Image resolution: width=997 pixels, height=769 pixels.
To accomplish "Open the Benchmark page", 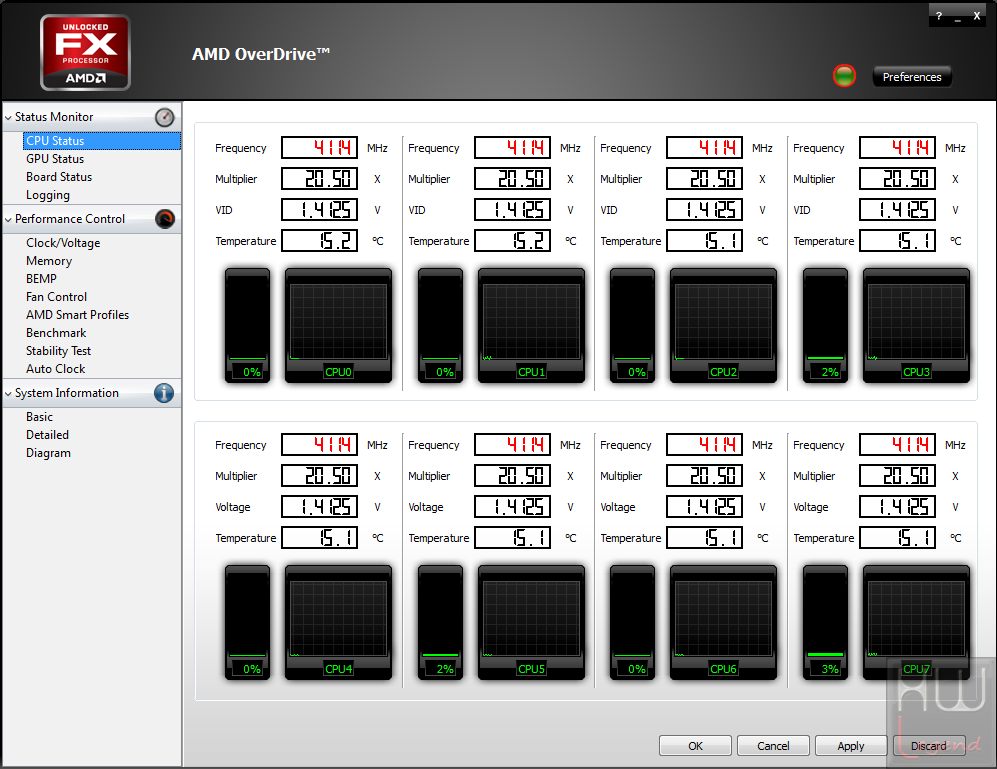I will tap(56, 333).
